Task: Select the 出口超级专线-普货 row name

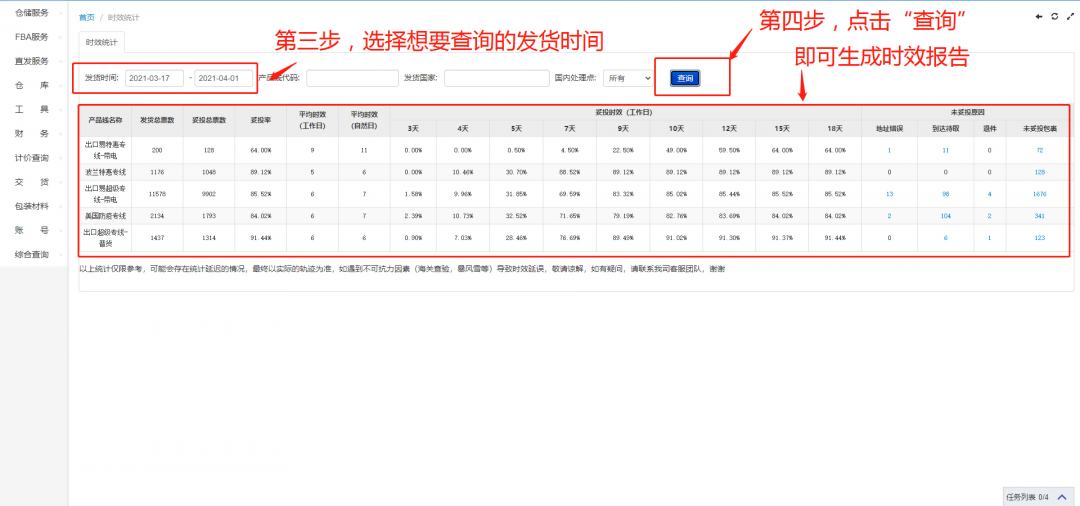Action: pyautogui.click(x=105, y=238)
